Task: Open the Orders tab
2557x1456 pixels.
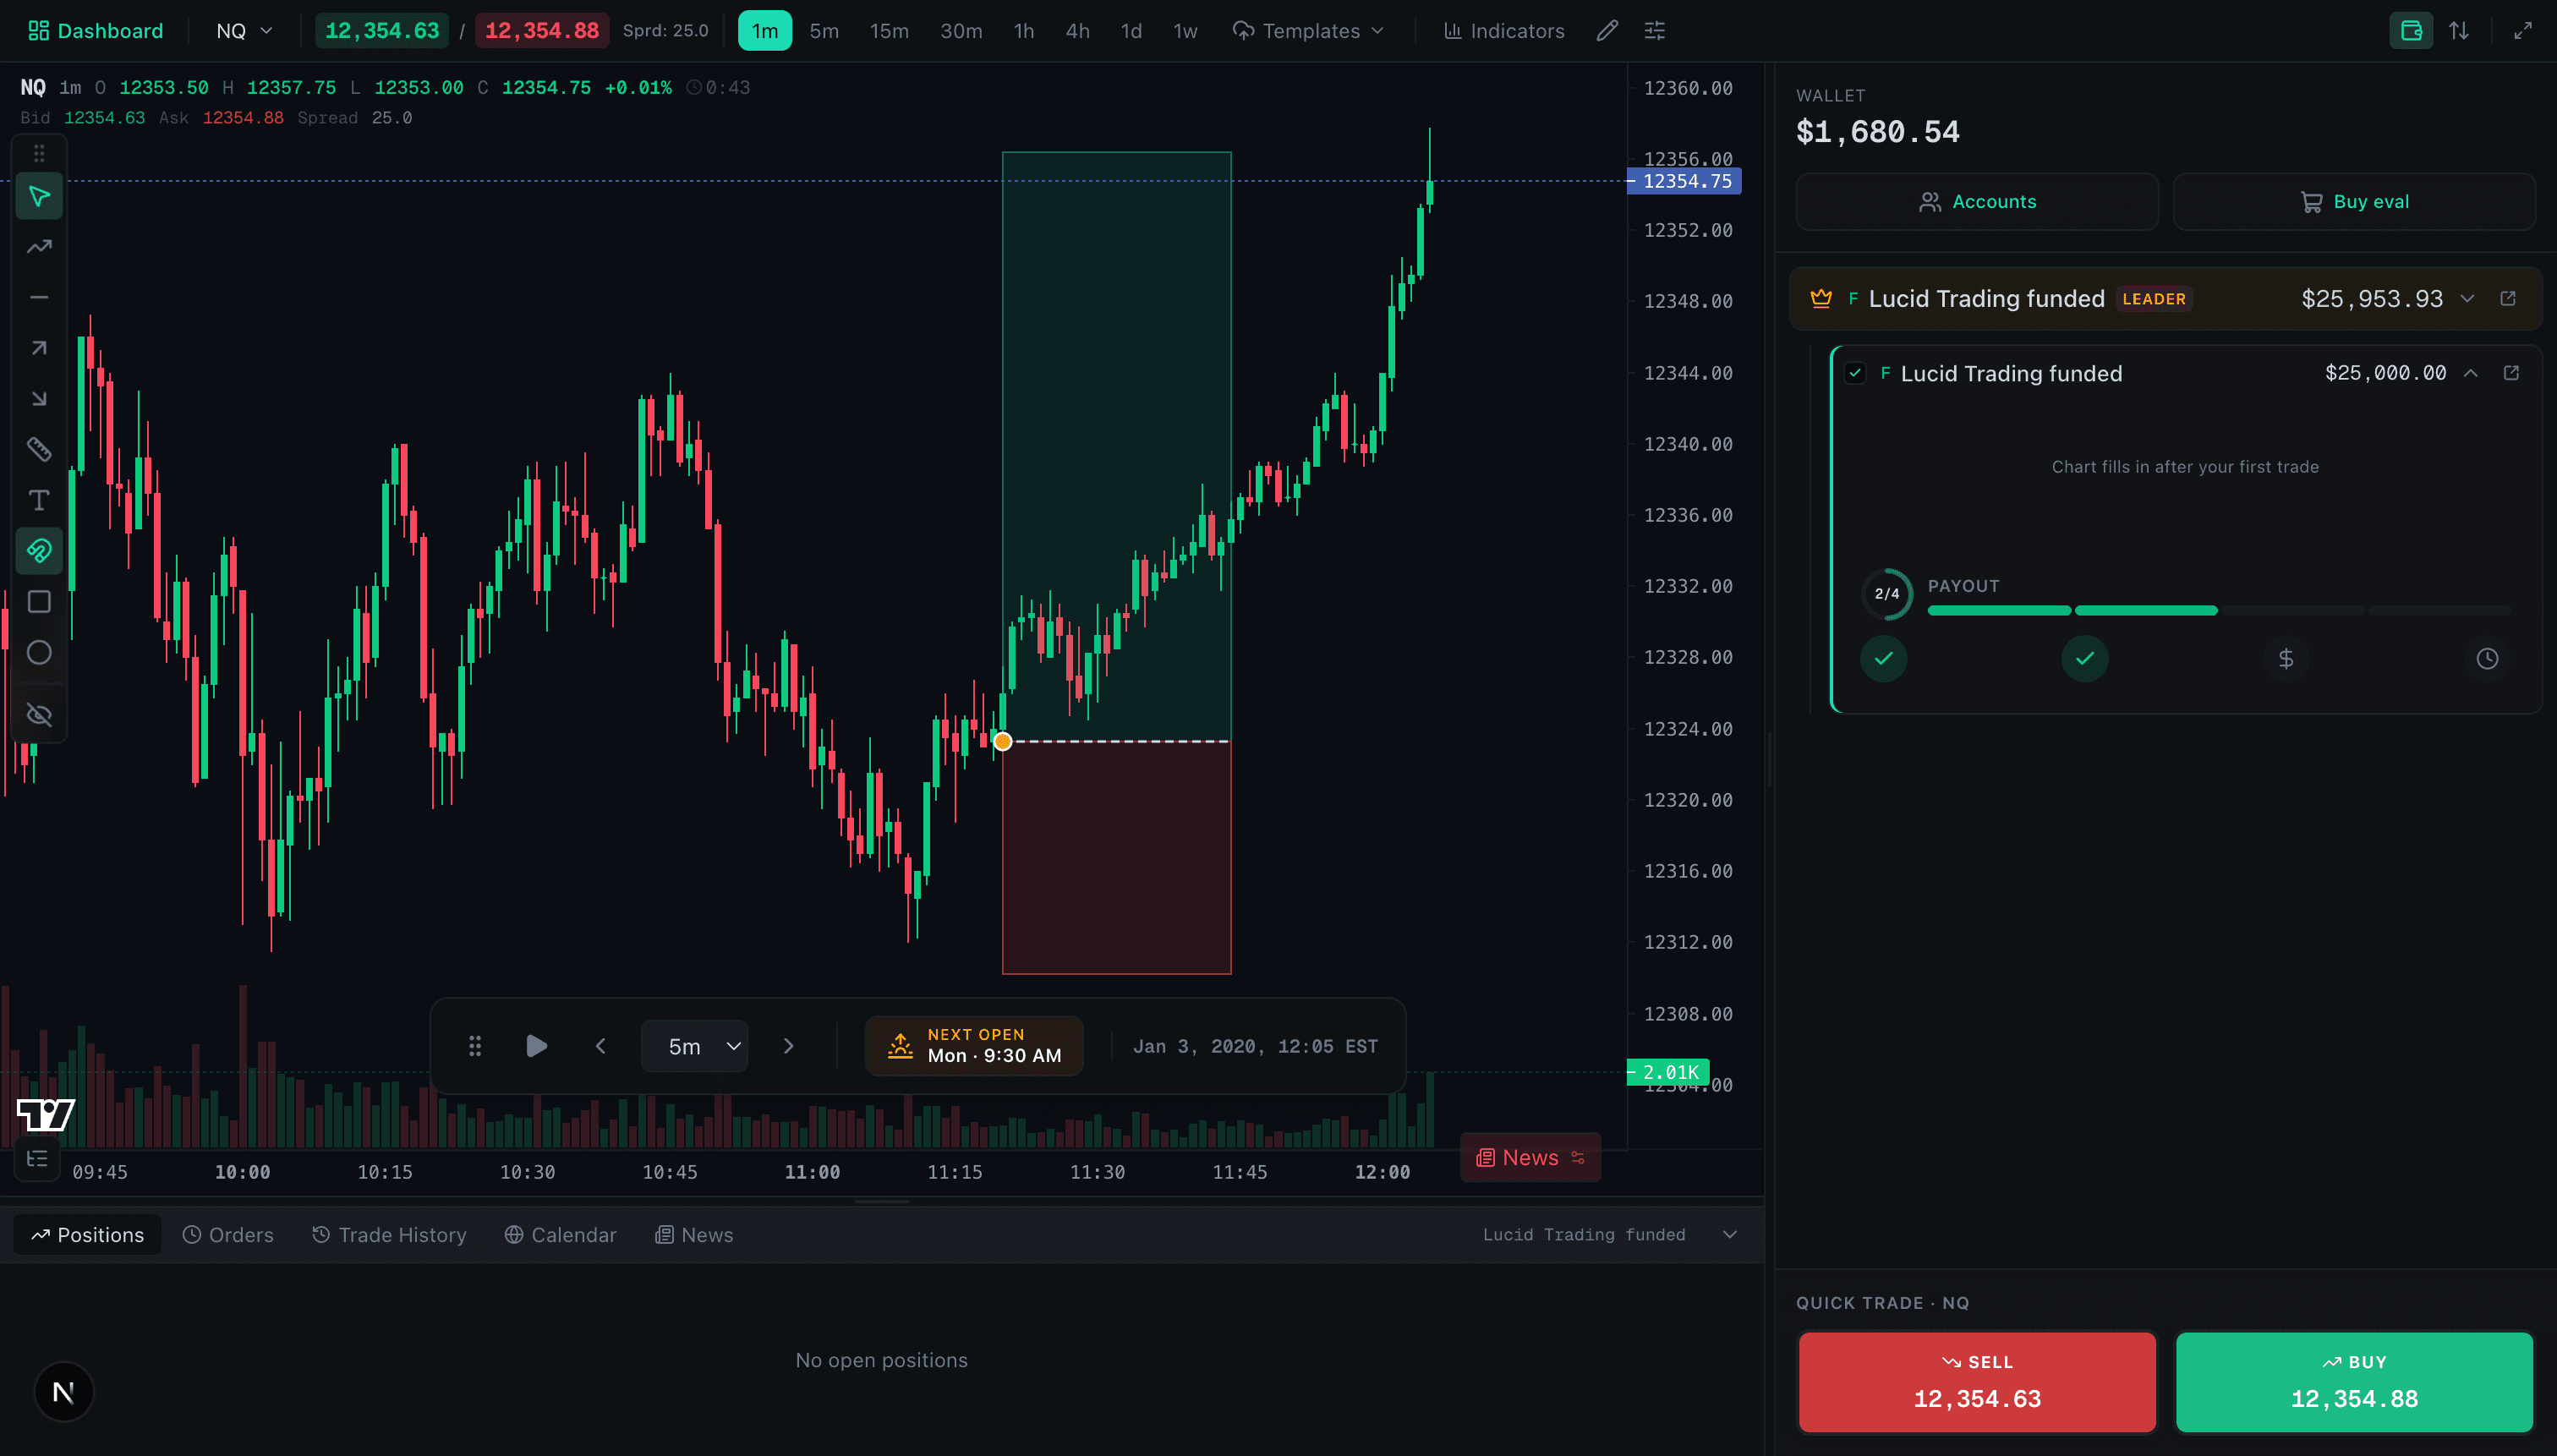Action: (228, 1235)
